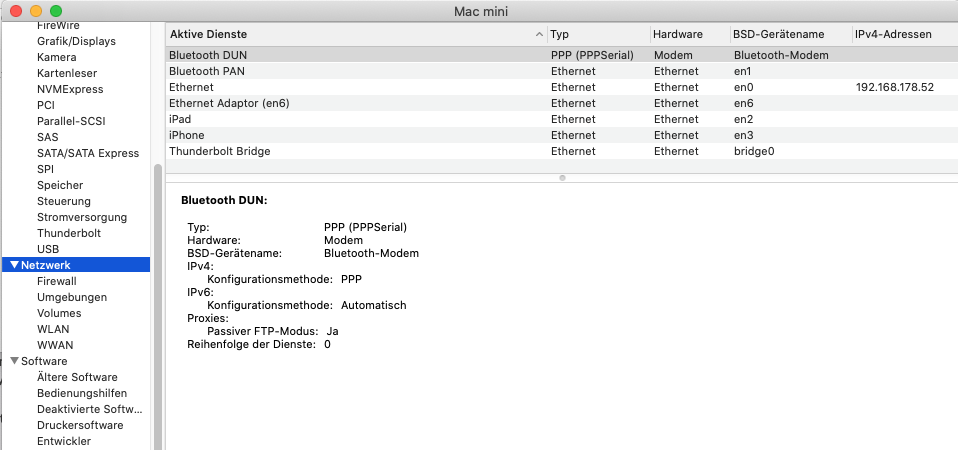Click the sidebar vertical scrollbar
Screen dimensions: 958x450
tap(156, 300)
